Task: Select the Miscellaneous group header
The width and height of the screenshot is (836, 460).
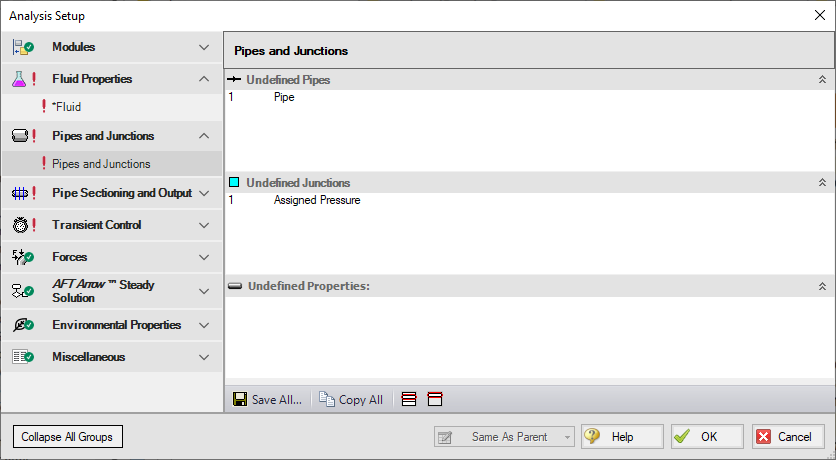Action: click(112, 357)
